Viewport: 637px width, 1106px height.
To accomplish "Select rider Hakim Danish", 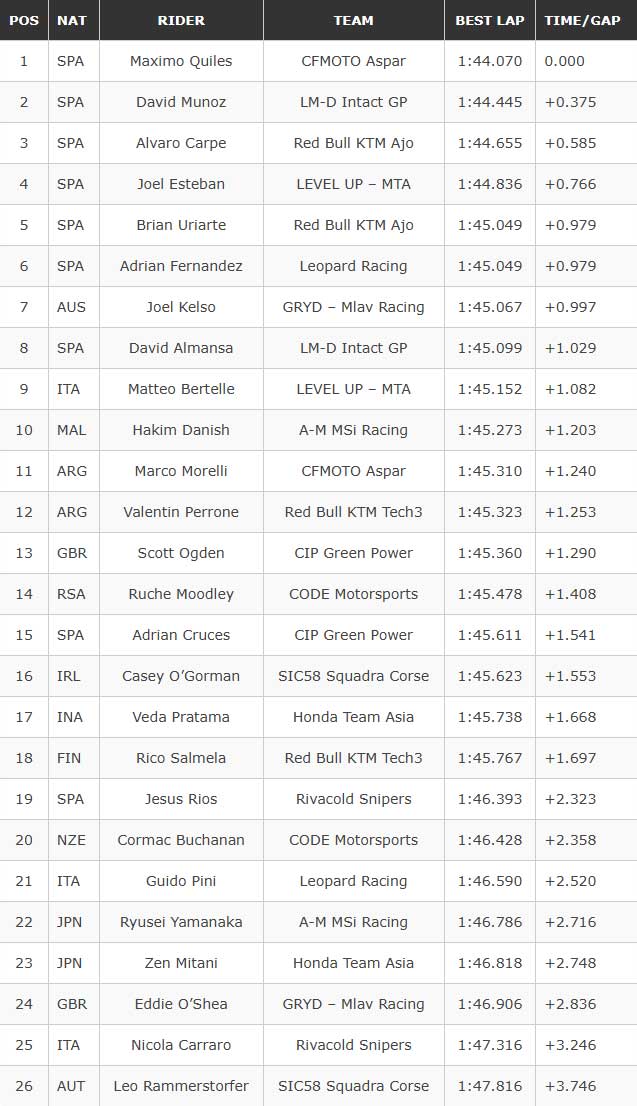I will (181, 430).
